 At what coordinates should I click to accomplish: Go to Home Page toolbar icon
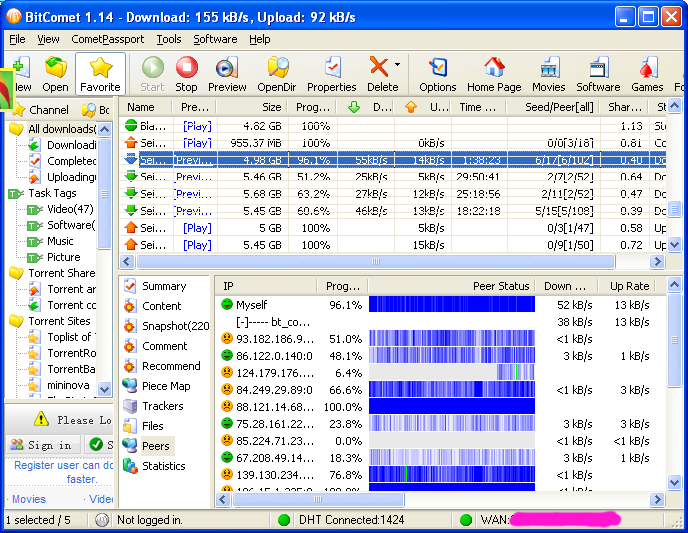[494, 74]
